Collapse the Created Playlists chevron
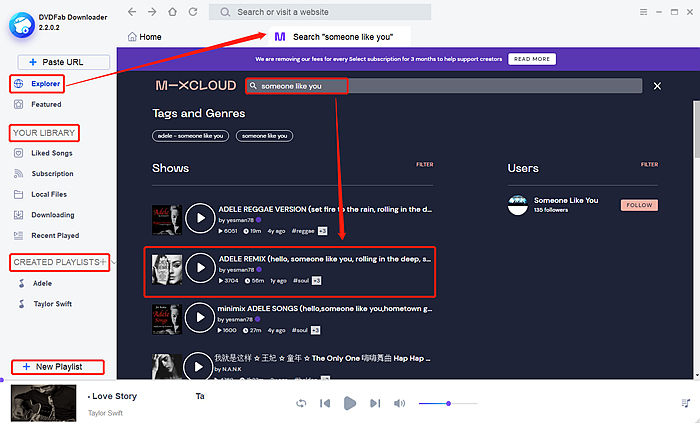 (x=113, y=262)
